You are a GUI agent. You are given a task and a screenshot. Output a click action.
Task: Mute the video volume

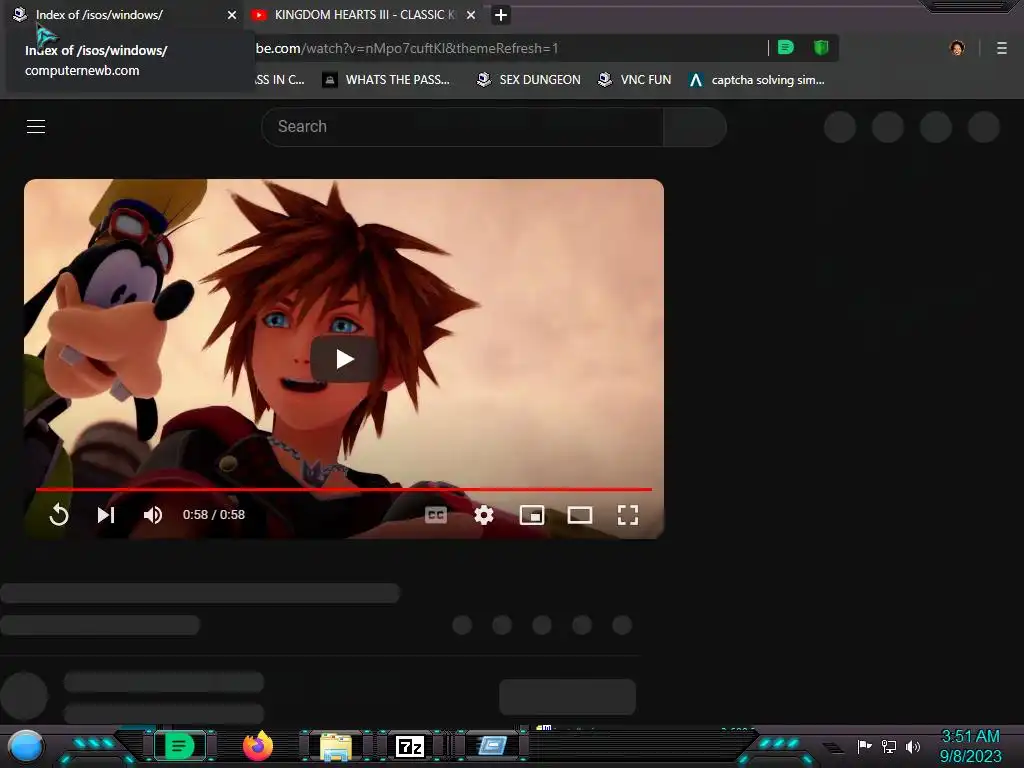coord(153,515)
